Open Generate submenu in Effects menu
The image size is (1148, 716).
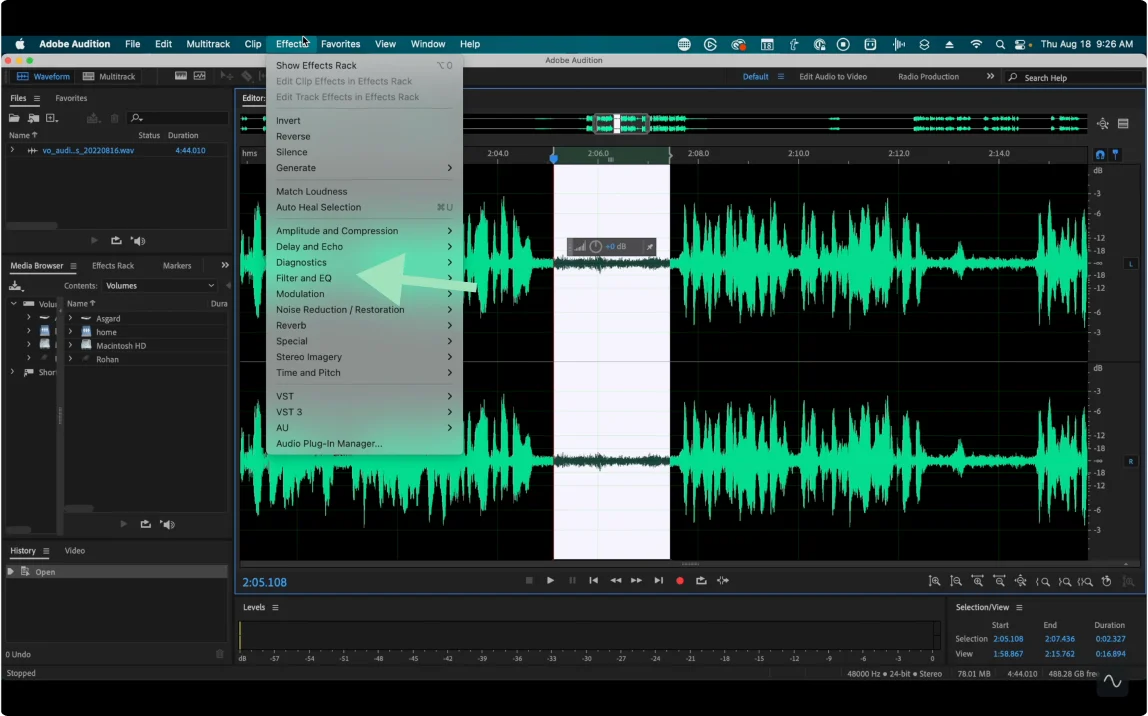[x=364, y=168]
